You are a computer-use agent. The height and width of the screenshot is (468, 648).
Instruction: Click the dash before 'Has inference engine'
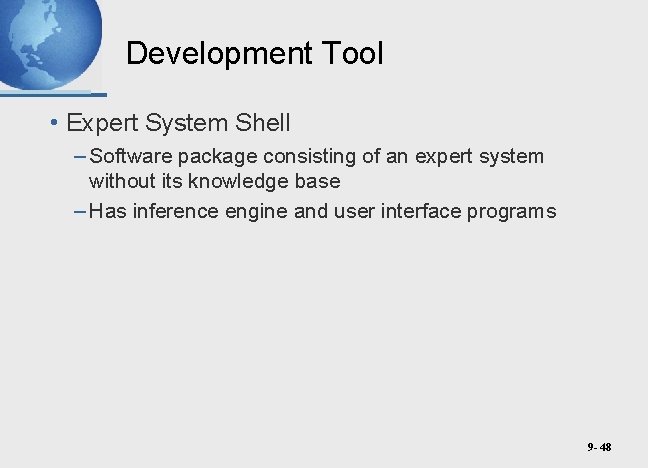80,210
